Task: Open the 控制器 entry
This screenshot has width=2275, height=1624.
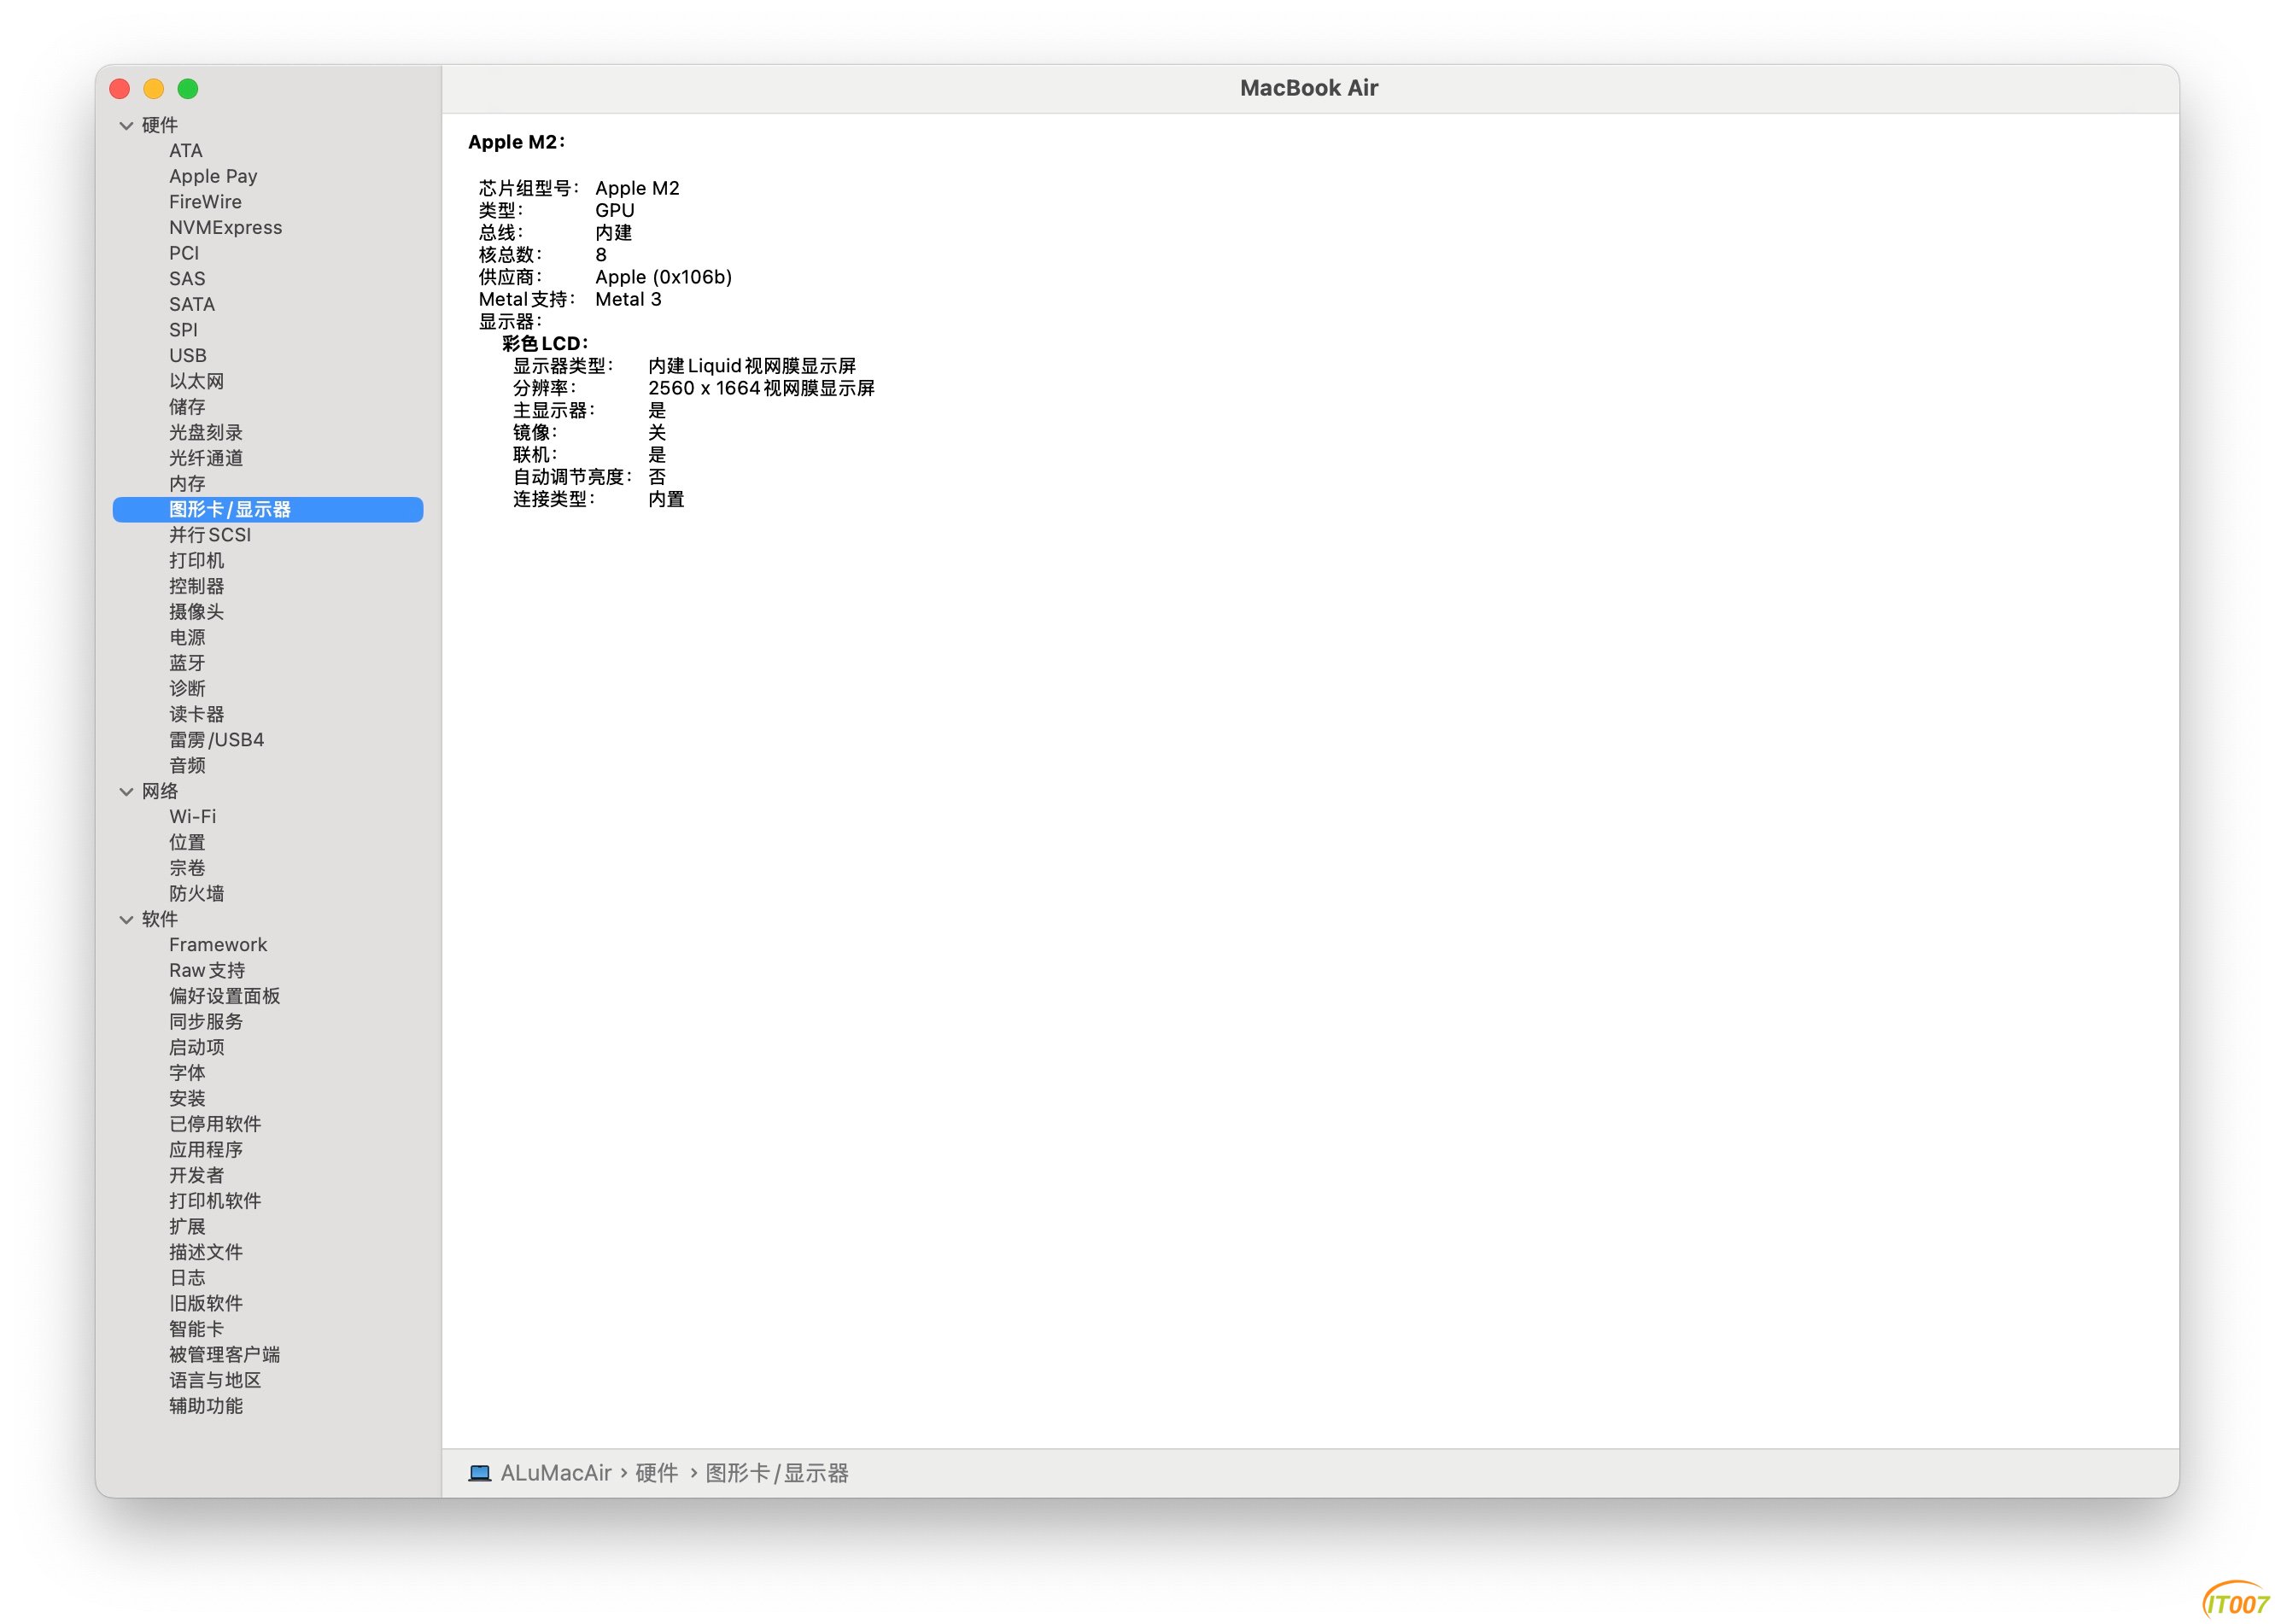Action: tap(196, 586)
